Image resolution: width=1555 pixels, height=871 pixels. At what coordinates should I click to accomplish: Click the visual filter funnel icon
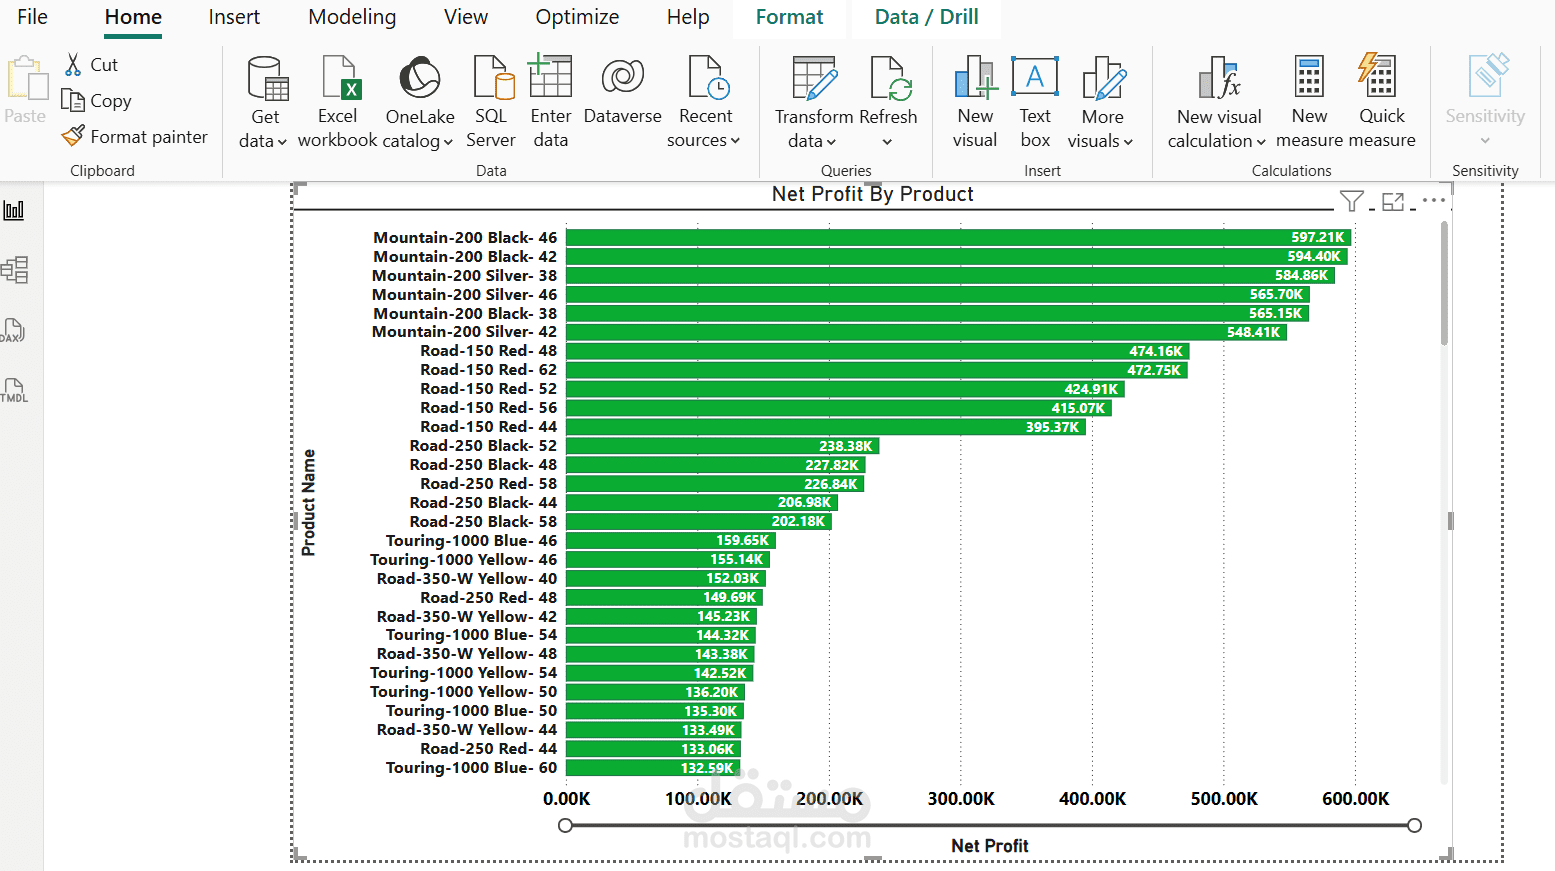(x=1352, y=202)
